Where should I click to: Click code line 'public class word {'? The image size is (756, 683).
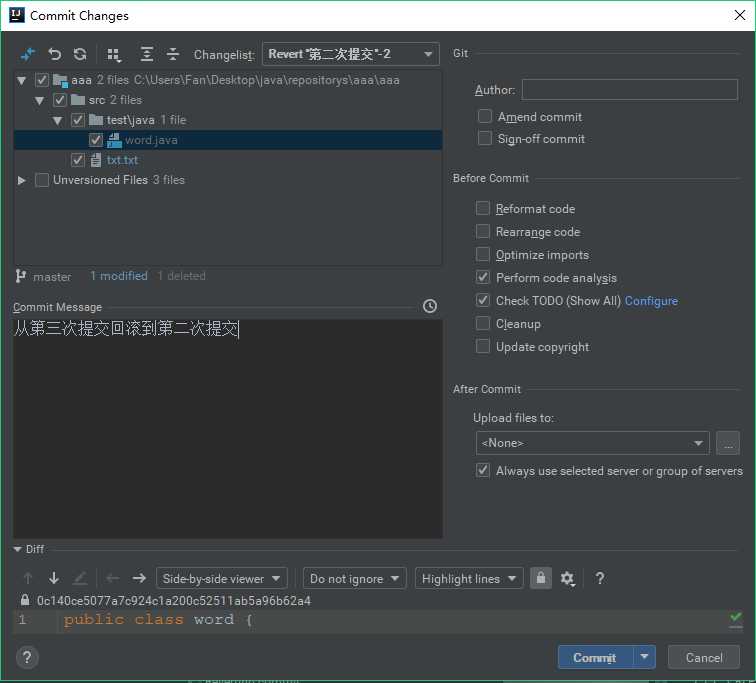pos(158,619)
